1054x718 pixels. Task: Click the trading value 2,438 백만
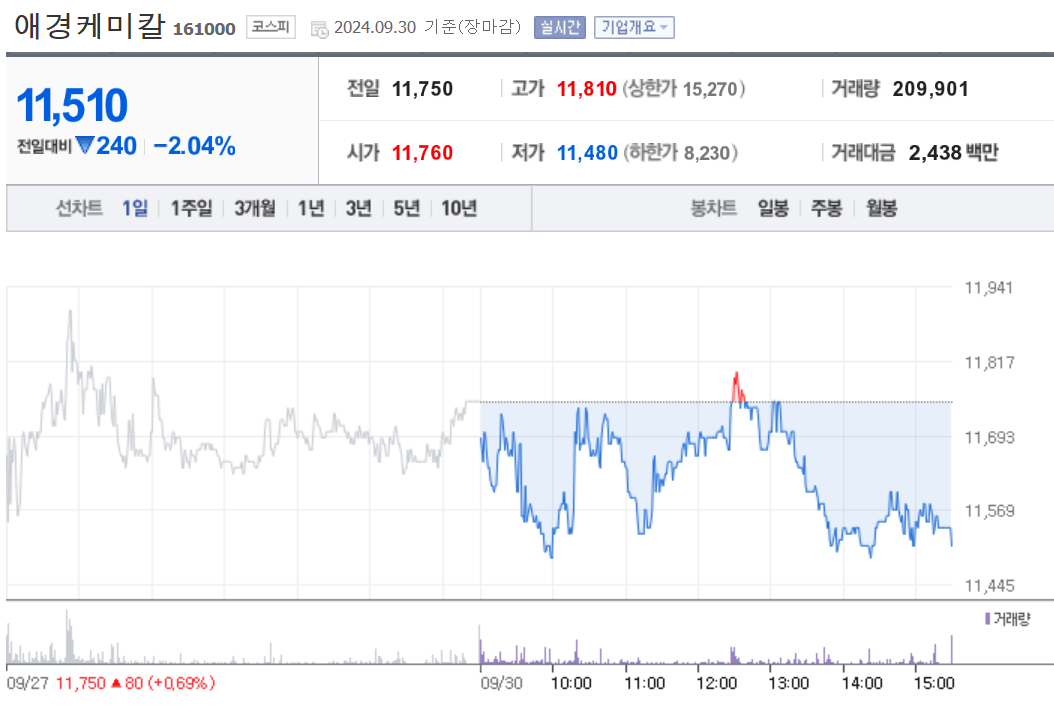tap(953, 153)
